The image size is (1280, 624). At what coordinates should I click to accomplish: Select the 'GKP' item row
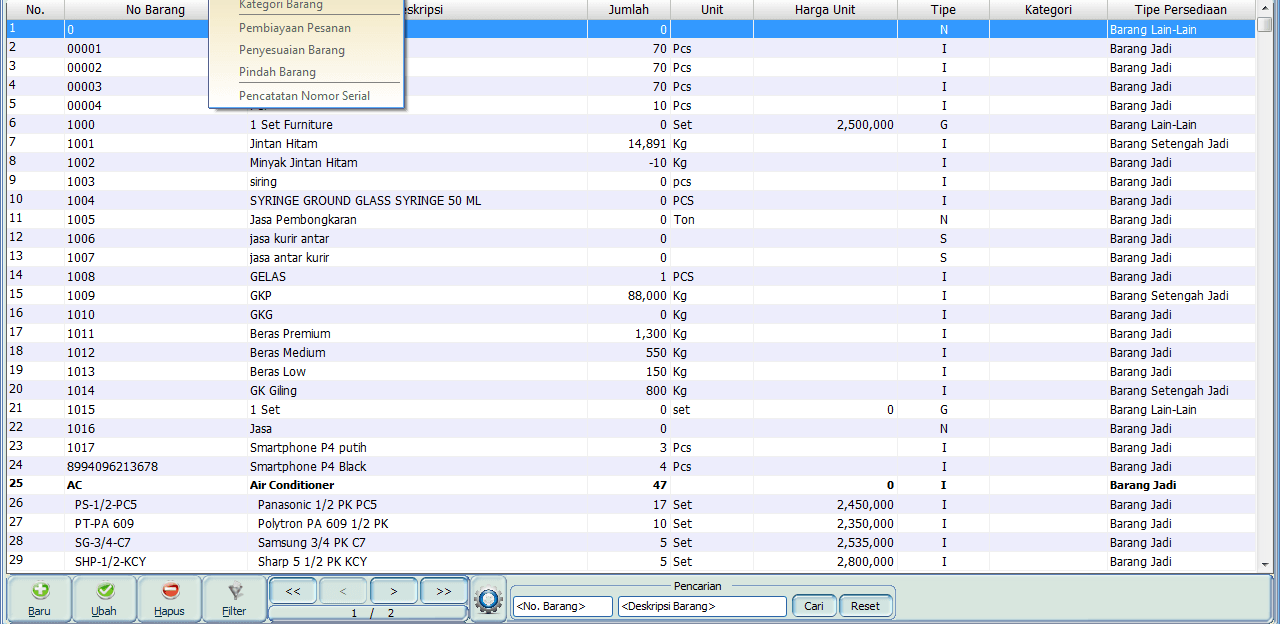pyautogui.click(x=631, y=296)
